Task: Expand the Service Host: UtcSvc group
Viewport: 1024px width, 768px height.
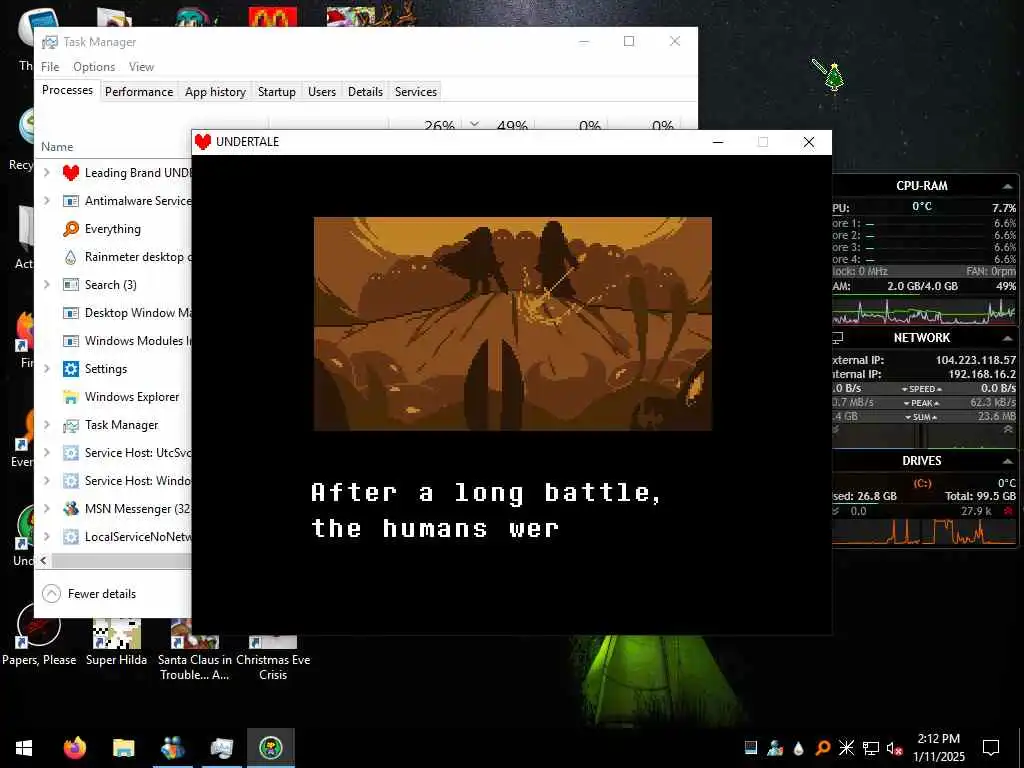Action: pyautogui.click(x=47, y=452)
